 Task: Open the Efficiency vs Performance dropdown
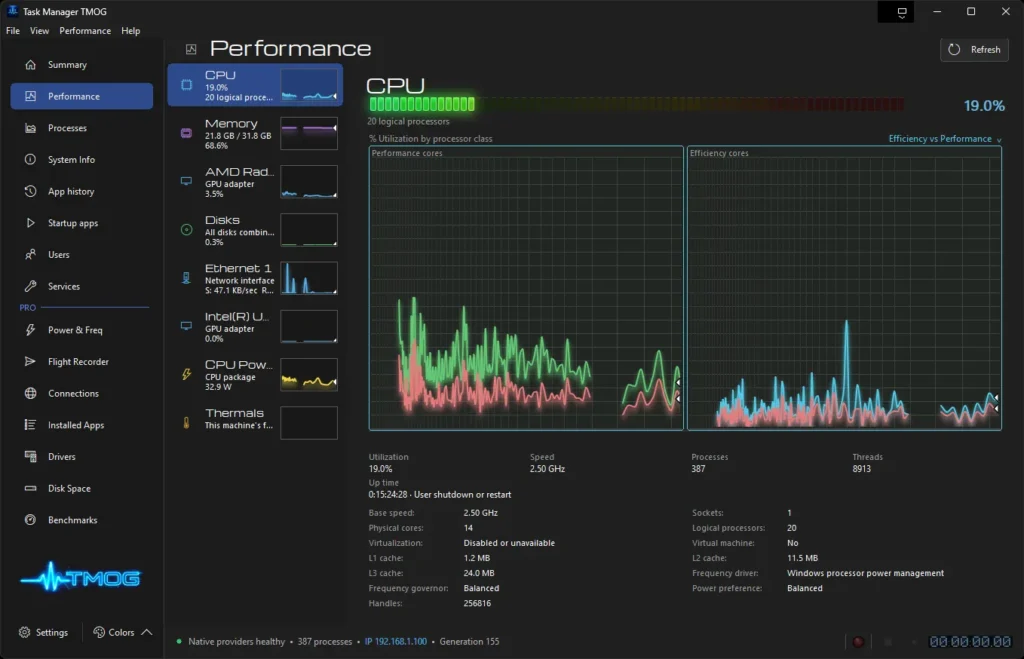(944, 138)
